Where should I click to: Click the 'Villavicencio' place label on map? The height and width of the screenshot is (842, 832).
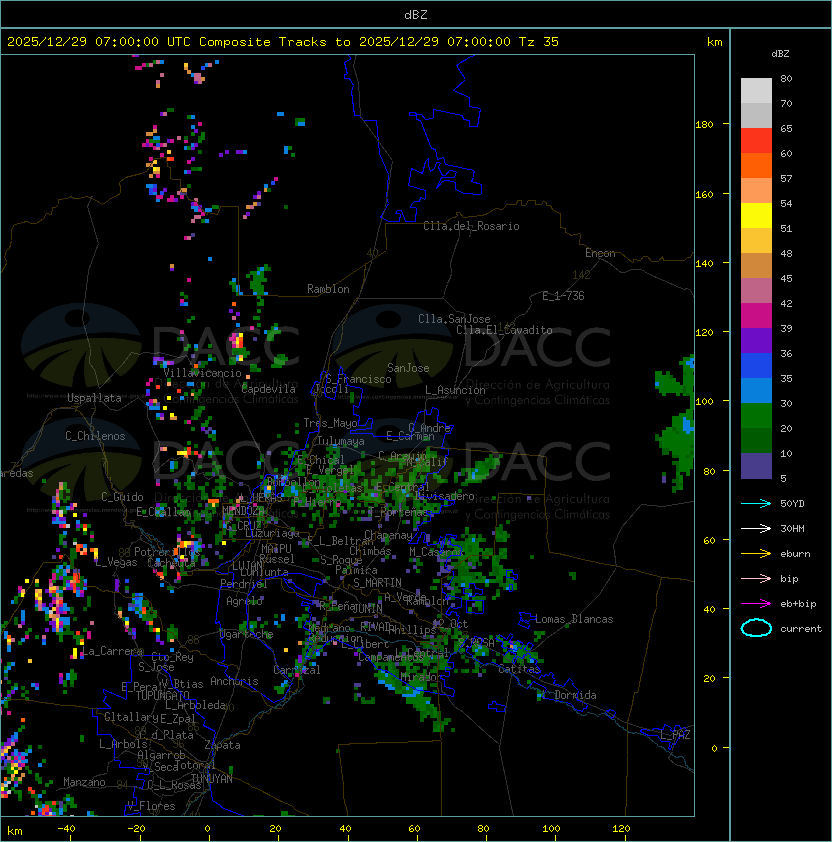pos(202,373)
